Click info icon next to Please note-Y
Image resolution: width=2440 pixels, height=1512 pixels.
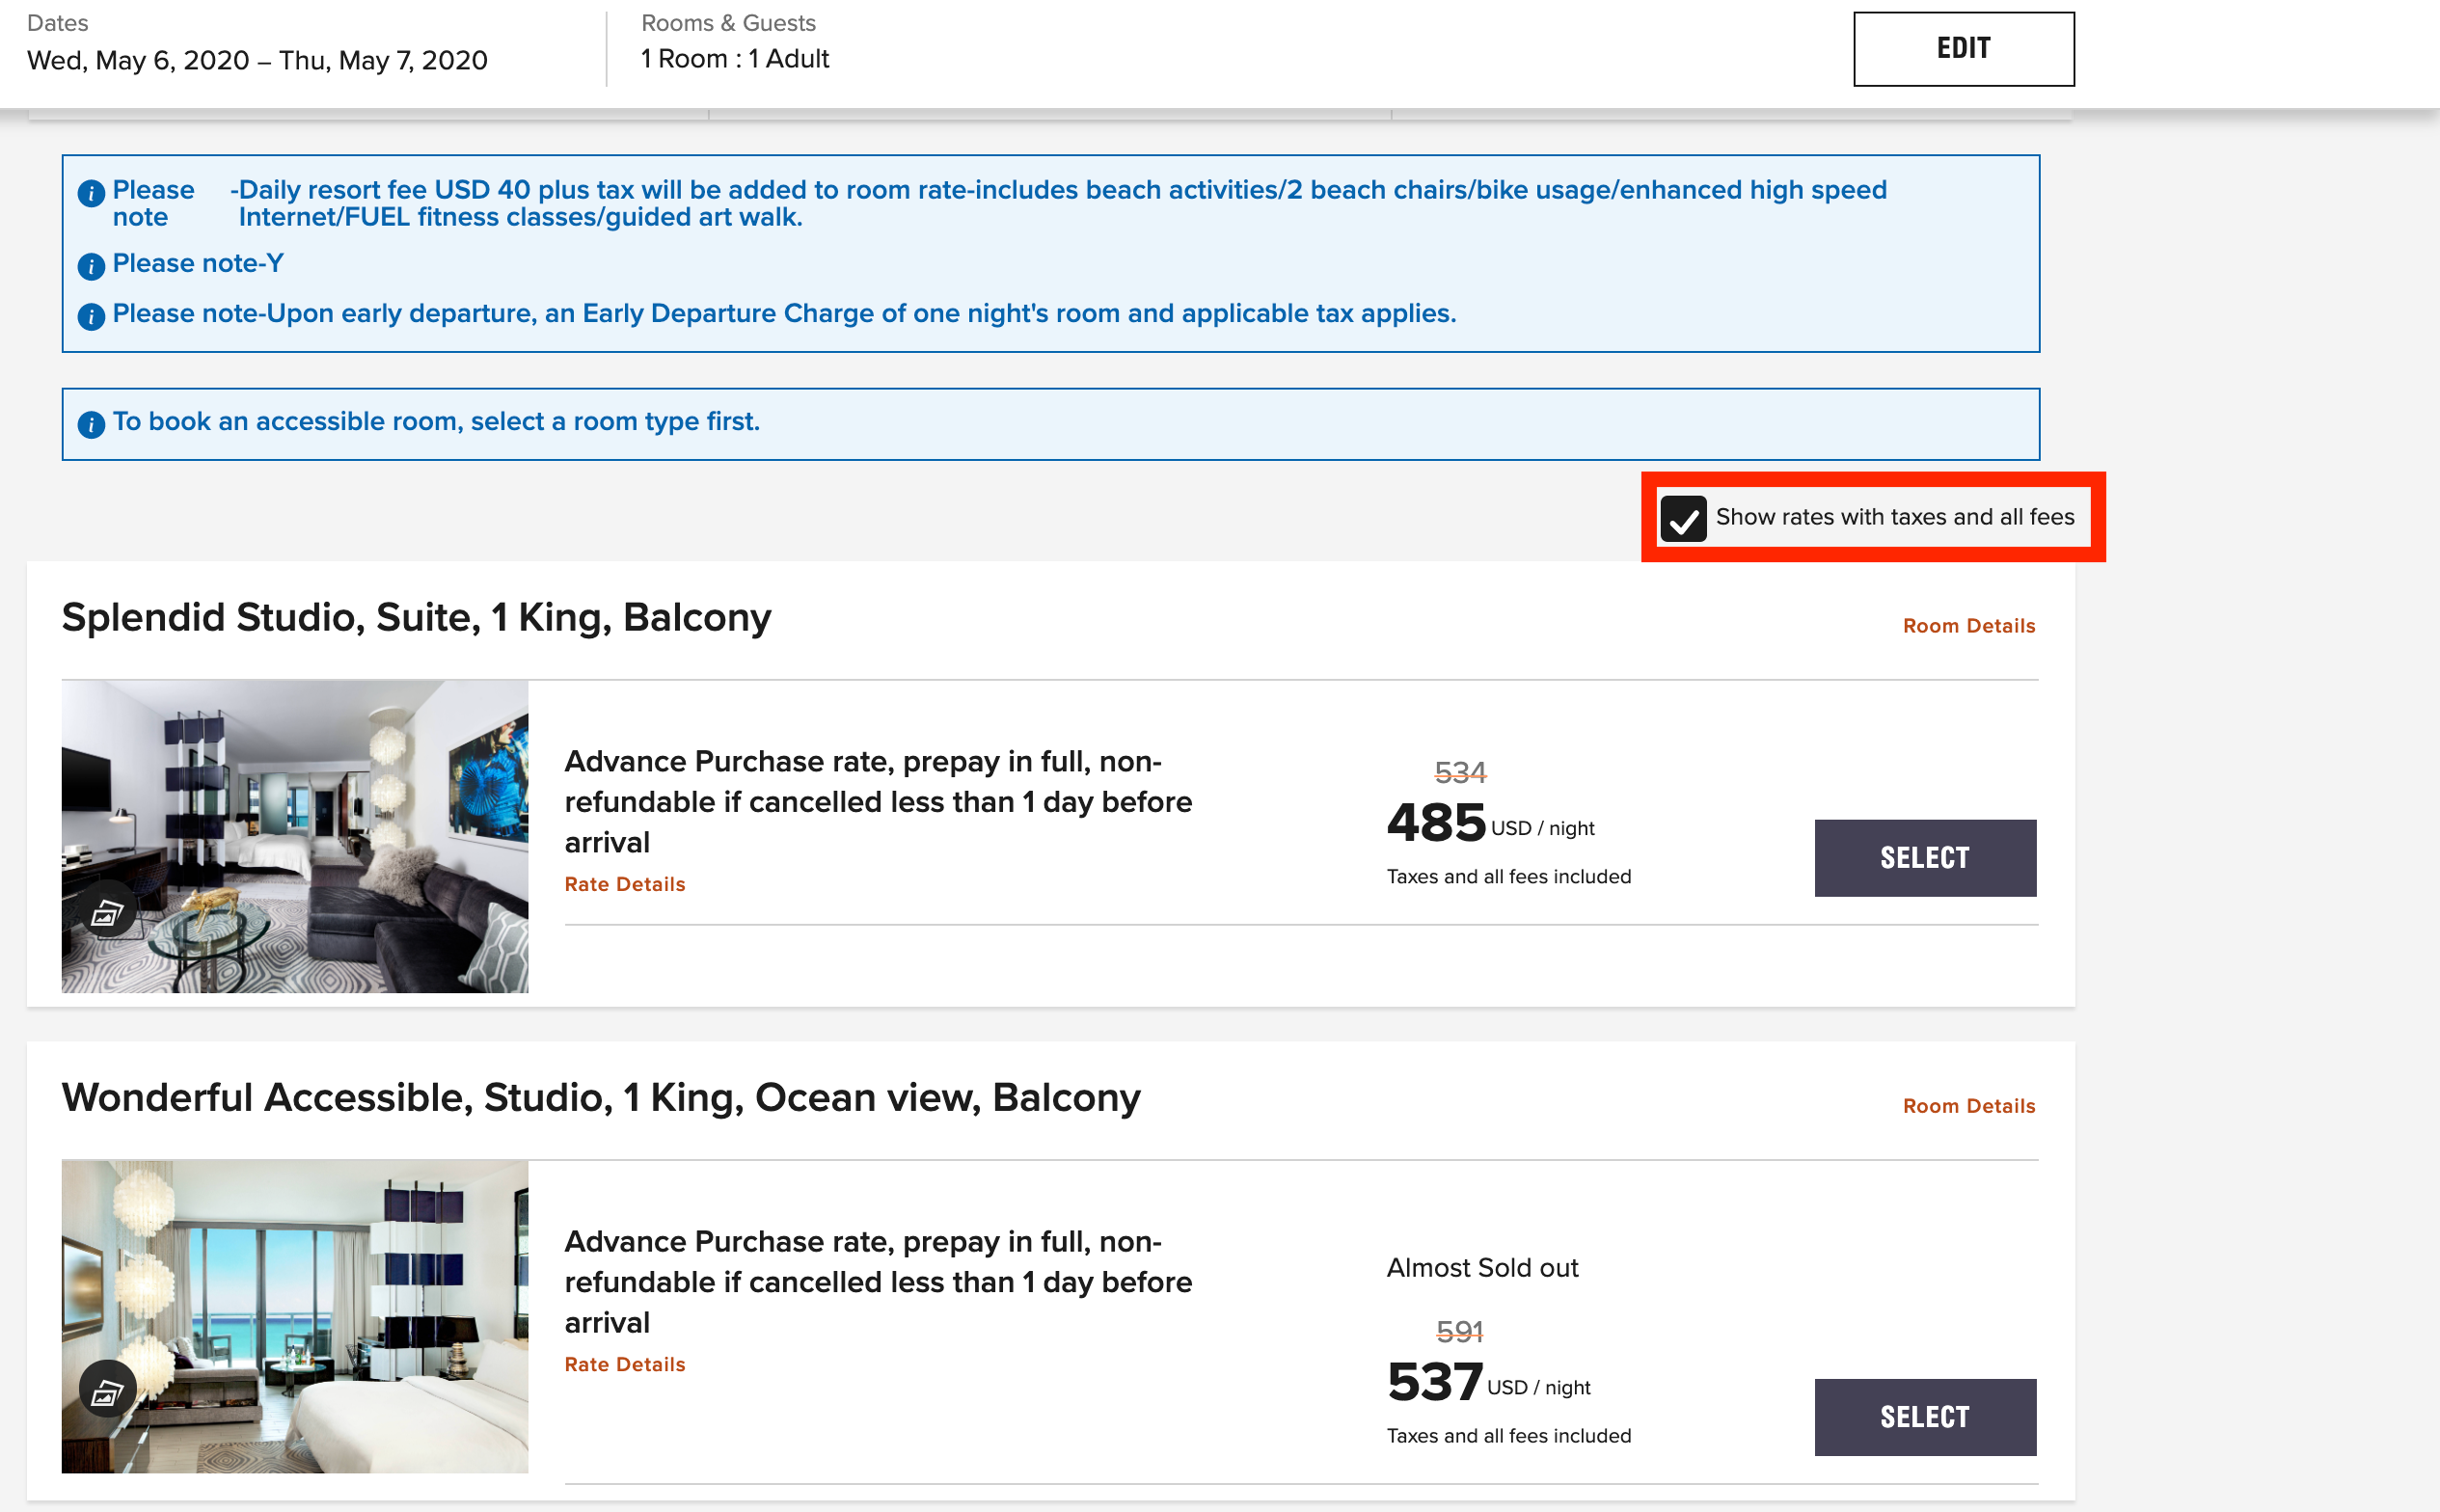click(x=91, y=266)
